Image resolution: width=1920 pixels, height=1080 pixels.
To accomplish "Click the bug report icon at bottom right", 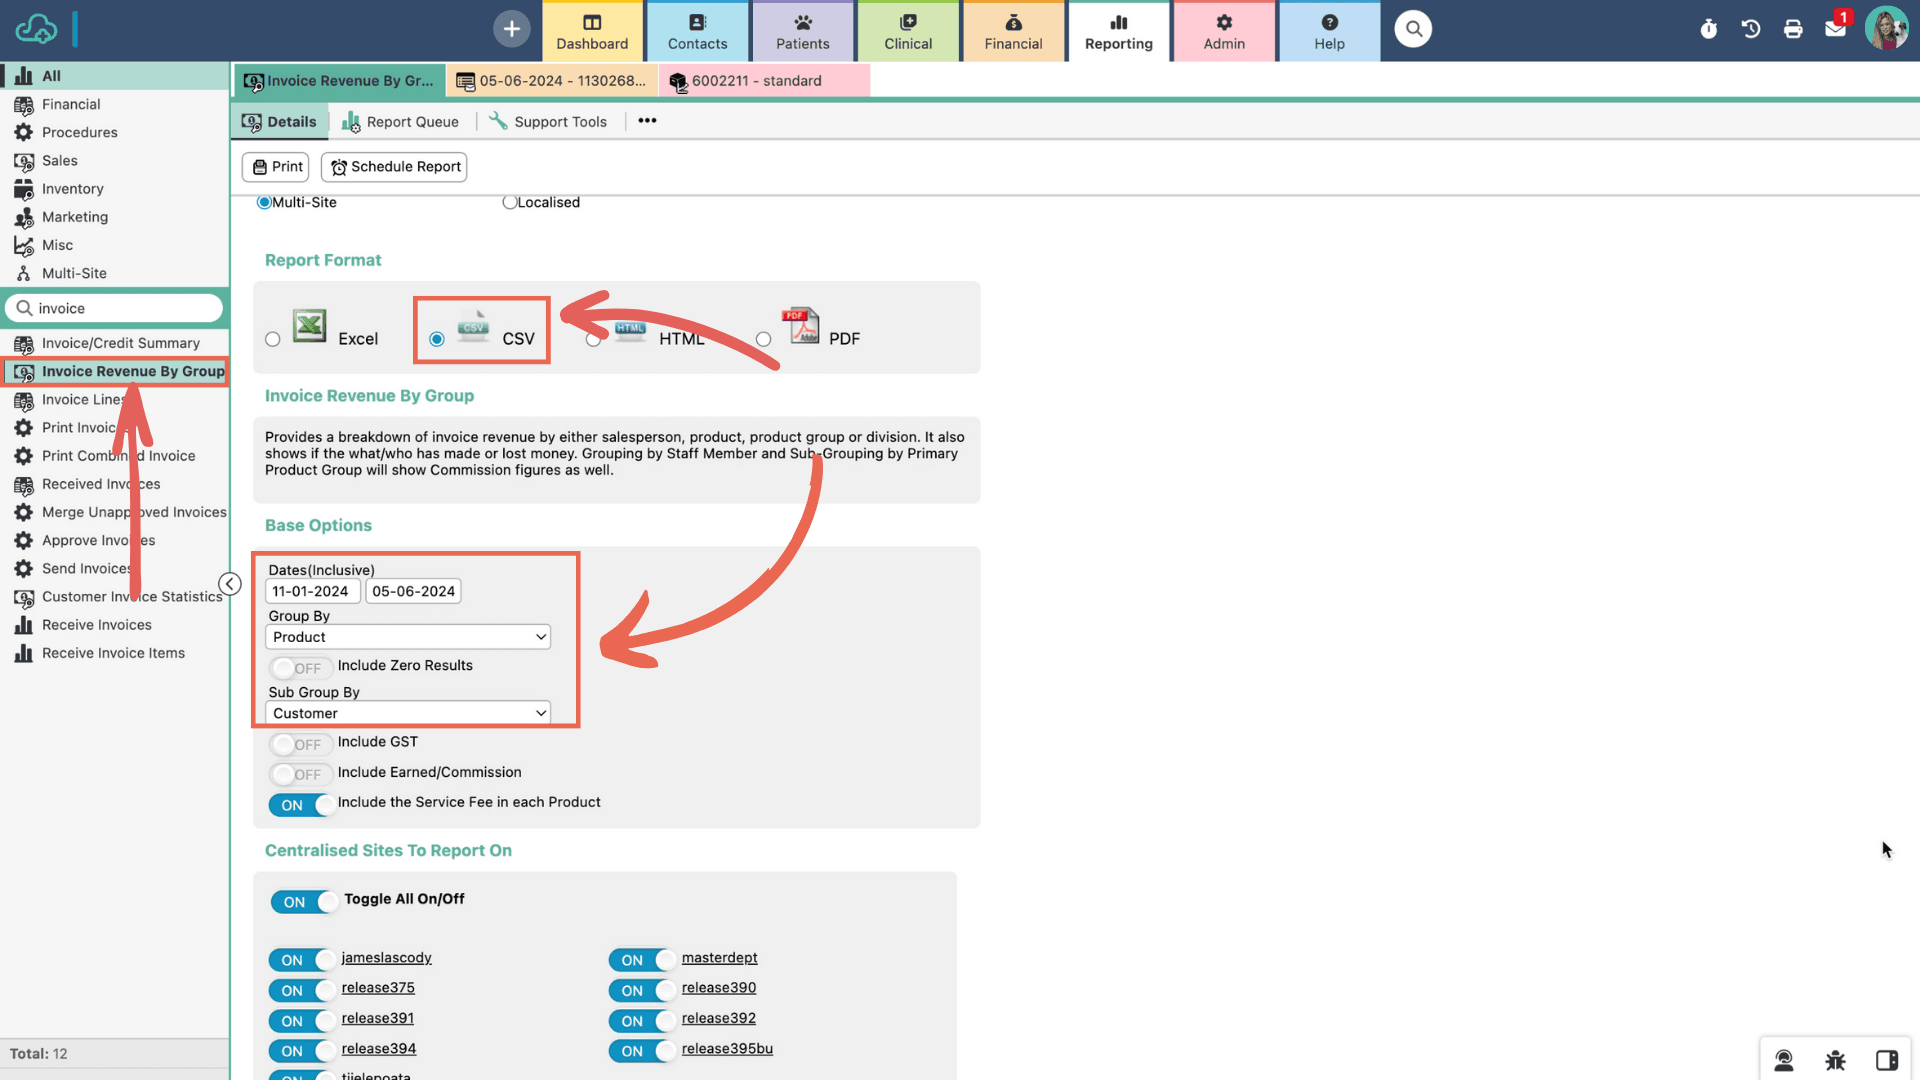I will [1835, 1060].
